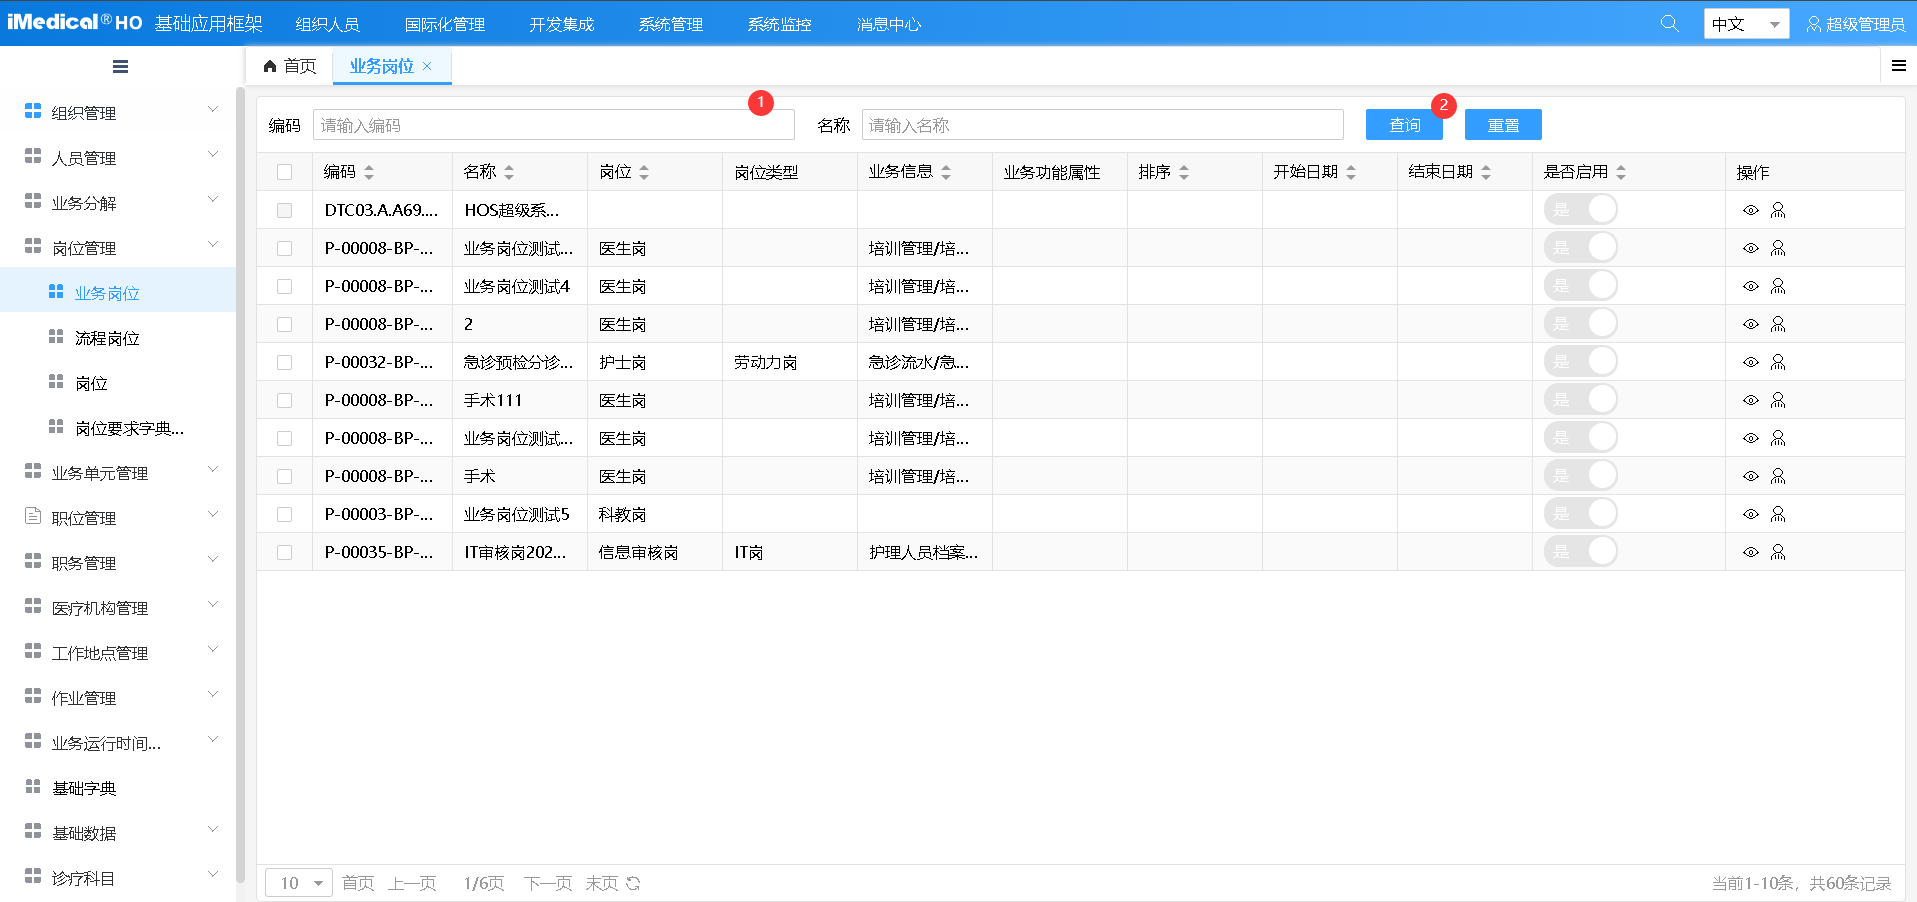Tick checkbox for 业务岗位测试4 row
The image size is (1917, 902).
tap(285, 287)
